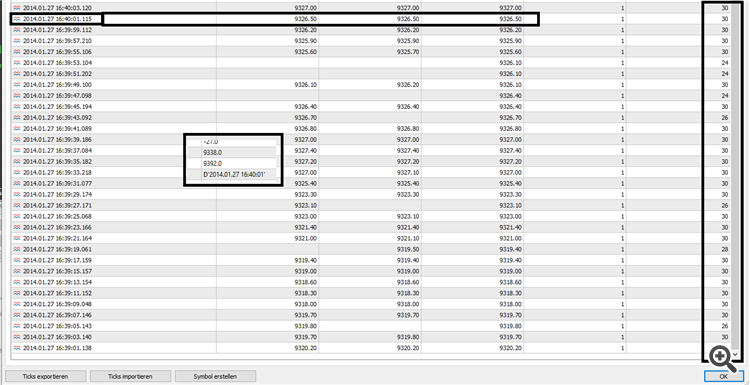
Task: Click the tick icon of row 16:39:33.218
Action: [18, 173]
